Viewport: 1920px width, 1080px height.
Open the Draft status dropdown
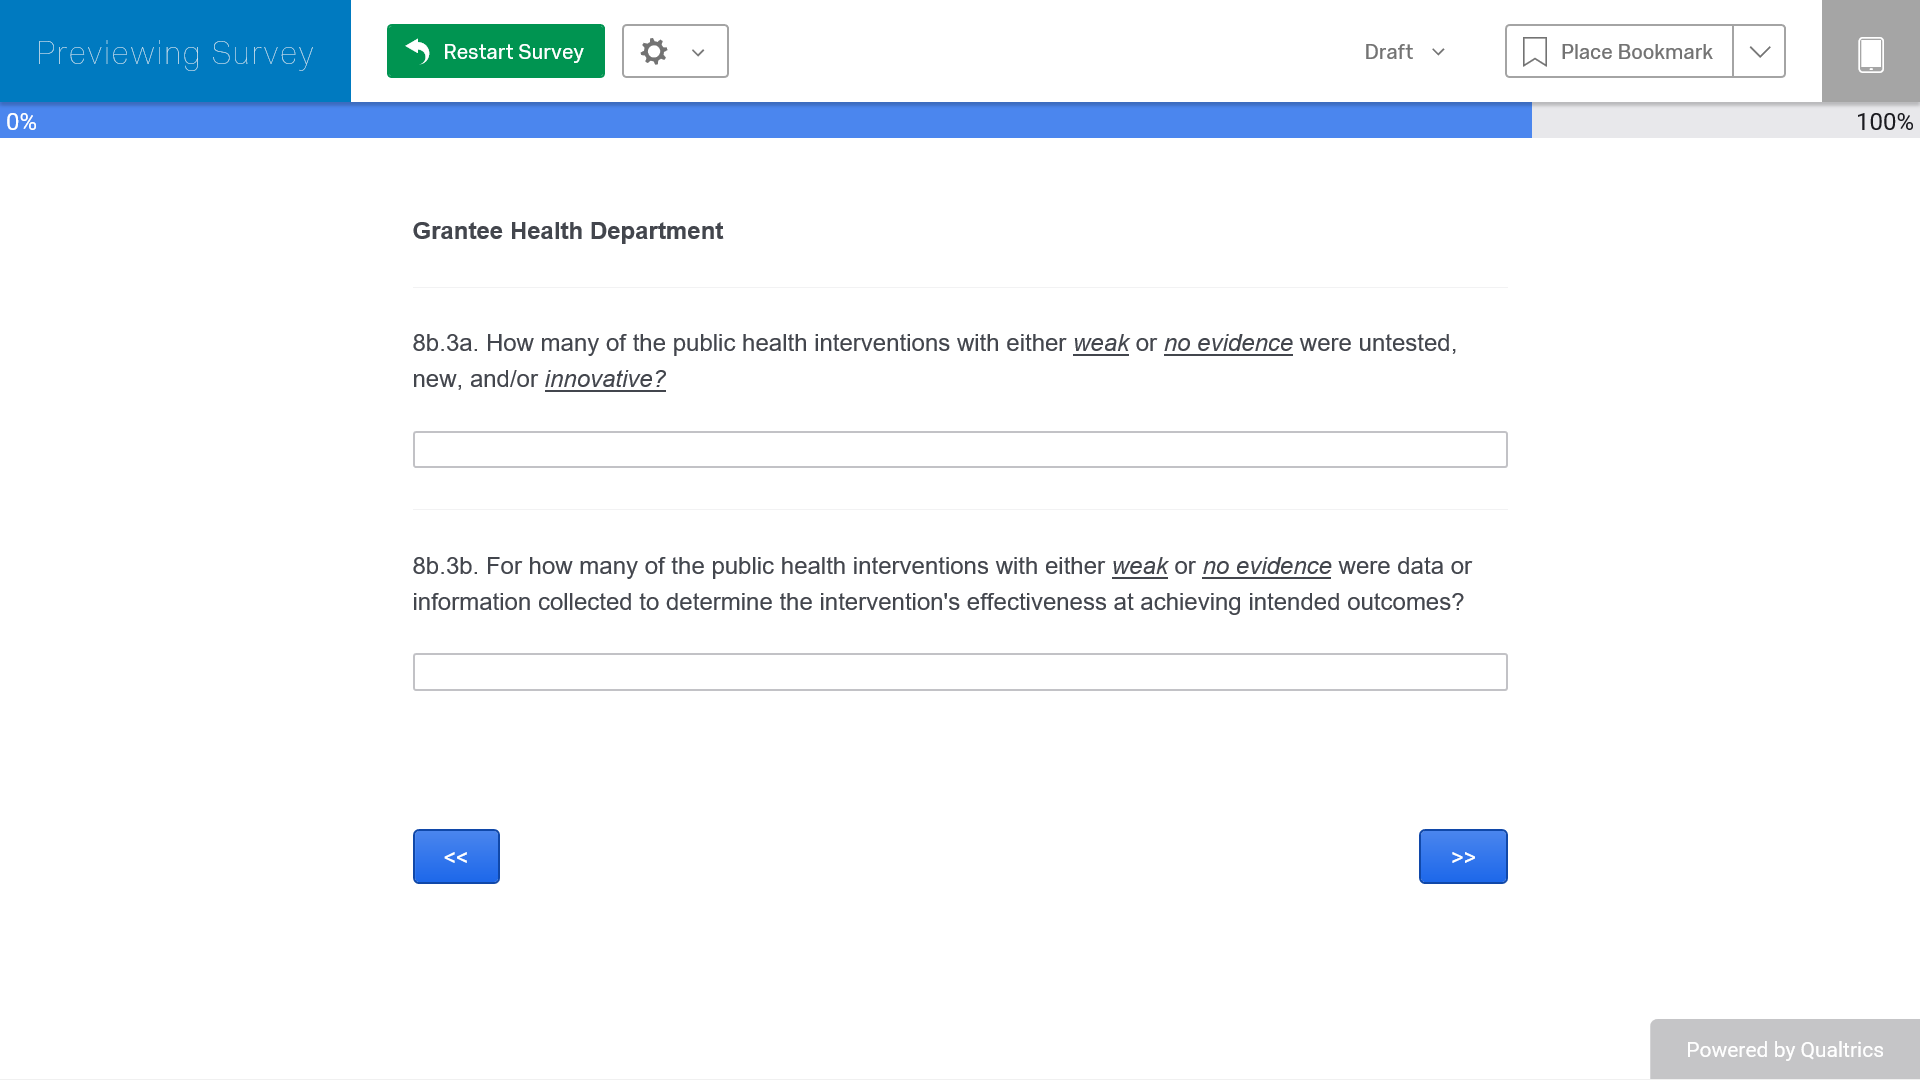pyautogui.click(x=1404, y=52)
